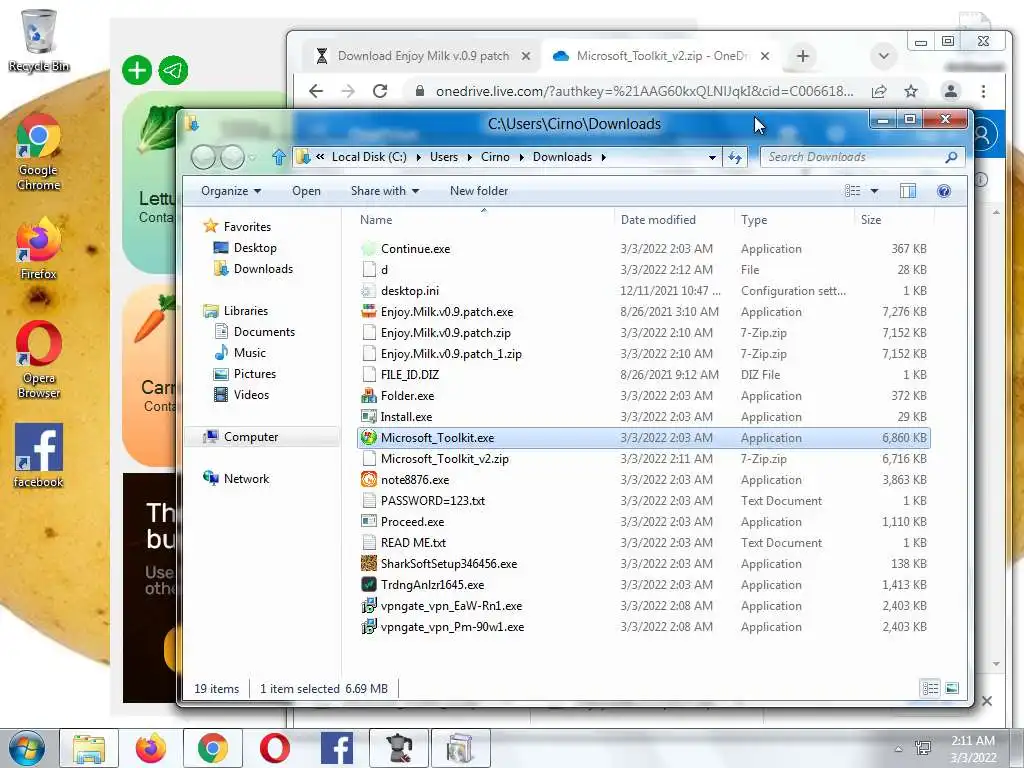Expand the arrow after Downloads breadcrumb
Screen dimensions: 1024x768
coord(603,157)
